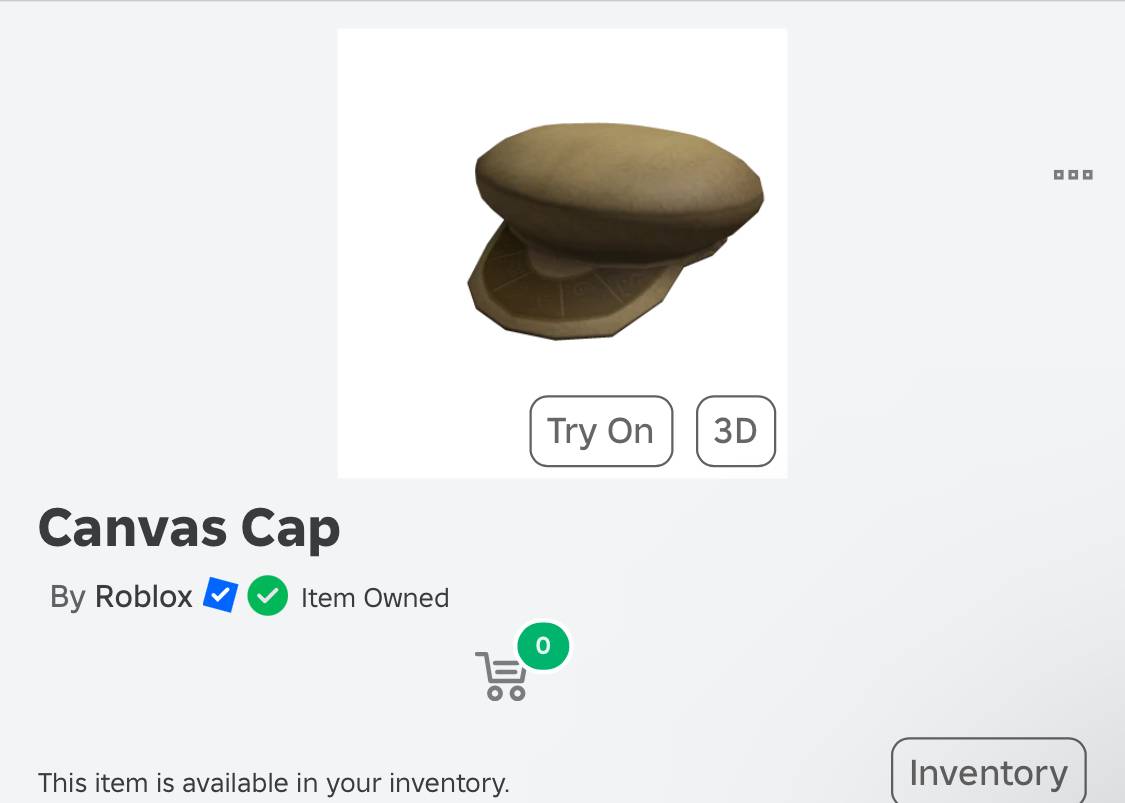
Task: Open the Roblox creator profile link
Action: (x=143, y=597)
